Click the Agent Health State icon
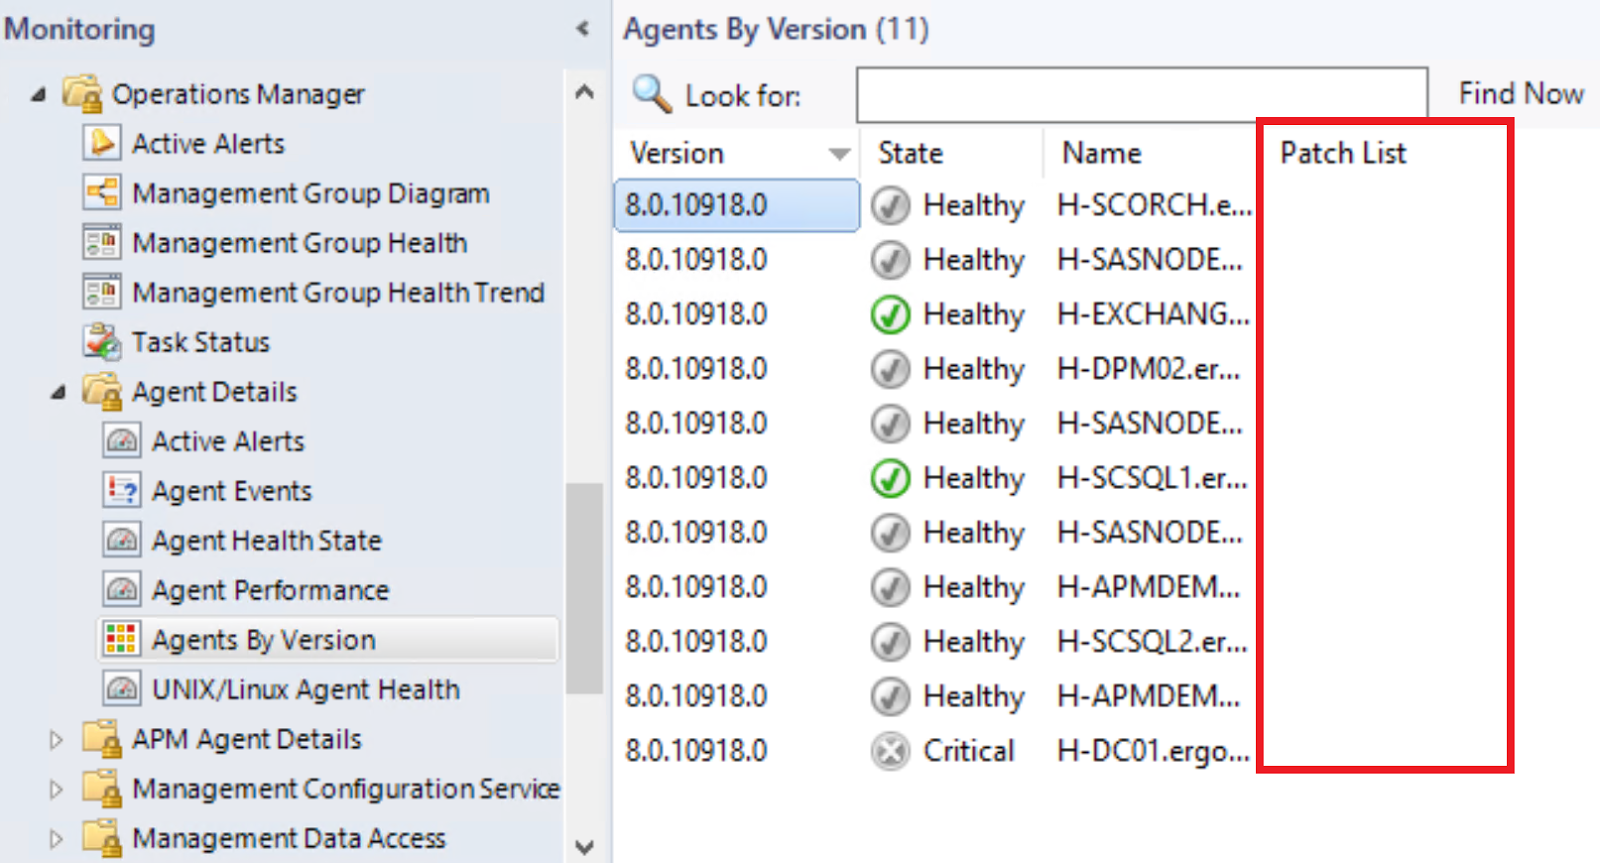Image resolution: width=1600 pixels, height=863 pixels. click(122, 540)
